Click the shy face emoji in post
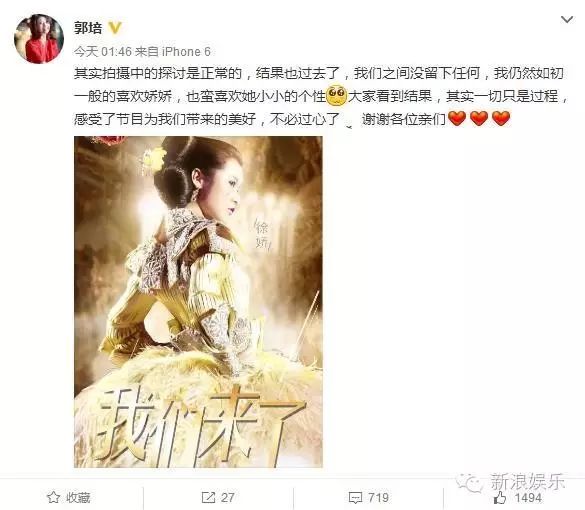Screen dimensions: 585x510 coord(337,96)
